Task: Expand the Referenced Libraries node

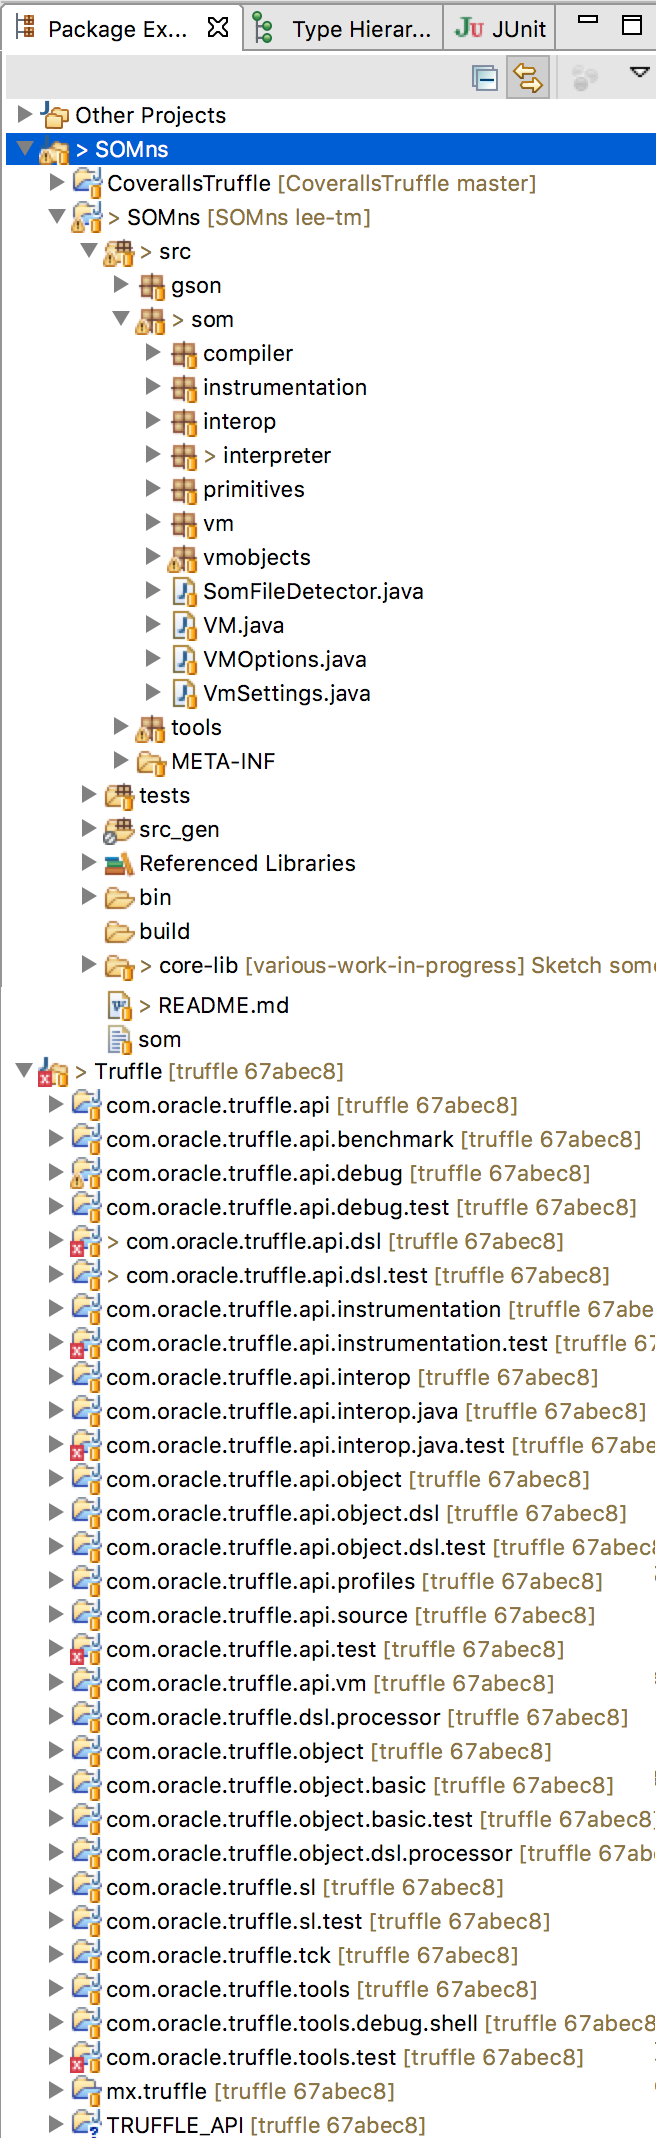Action: click(89, 863)
